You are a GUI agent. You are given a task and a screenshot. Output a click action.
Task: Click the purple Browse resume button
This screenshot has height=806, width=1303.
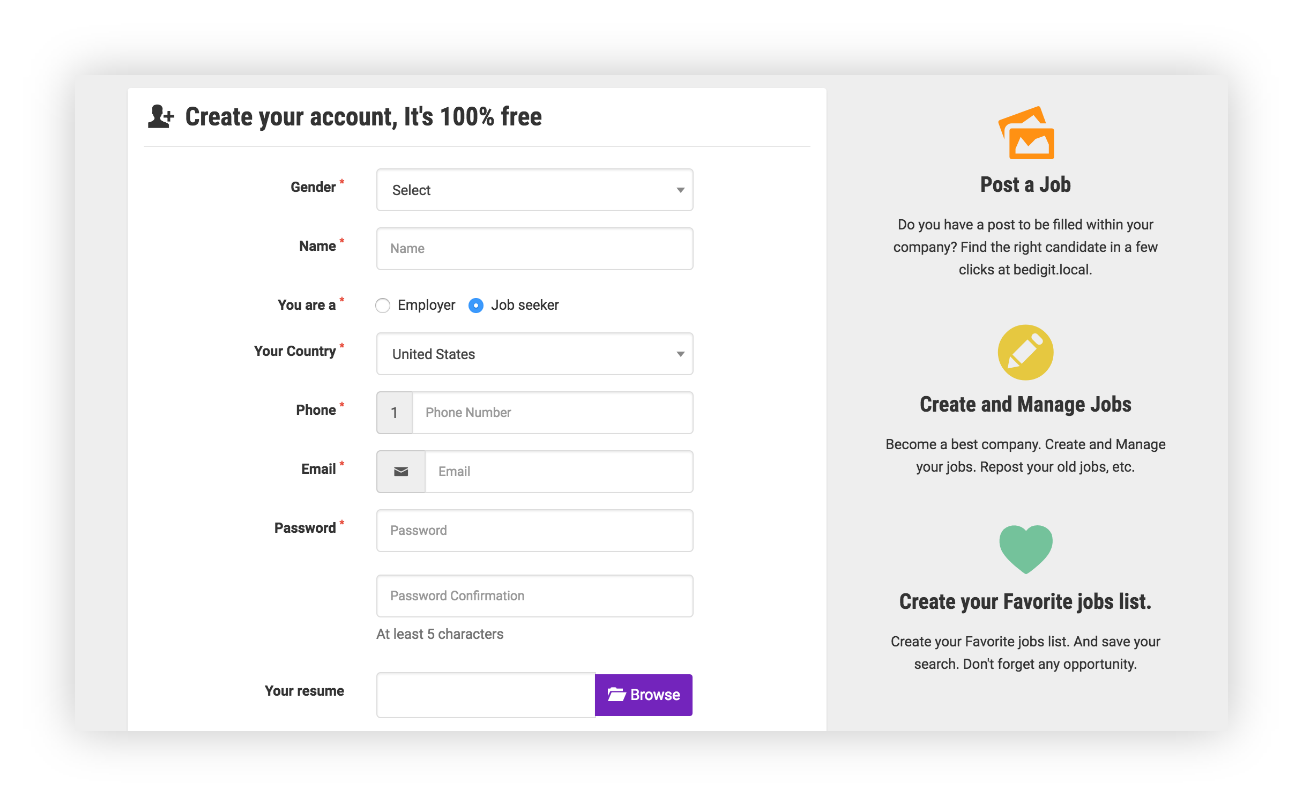click(644, 695)
